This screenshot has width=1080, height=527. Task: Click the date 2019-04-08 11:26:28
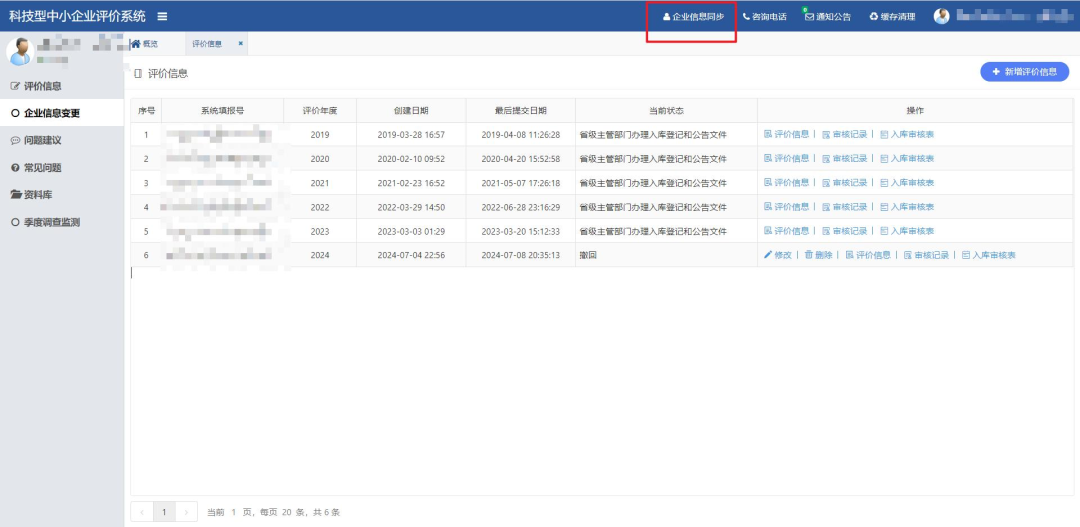click(521, 134)
